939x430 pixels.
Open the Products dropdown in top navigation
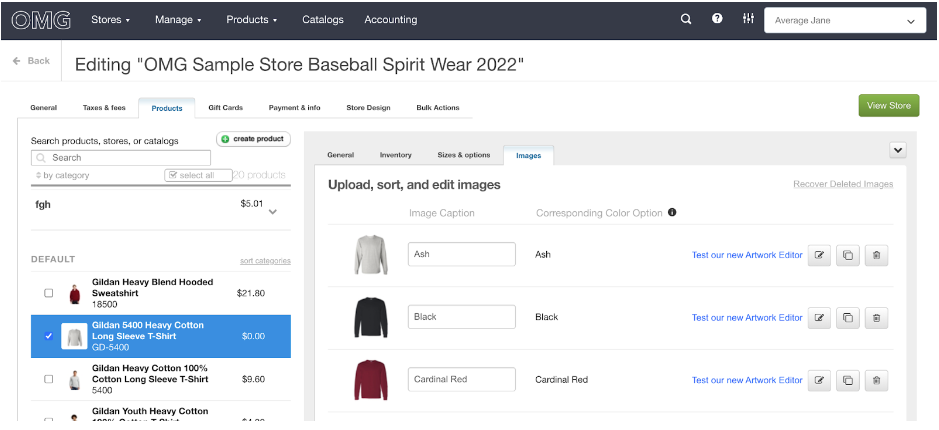(252, 20)
